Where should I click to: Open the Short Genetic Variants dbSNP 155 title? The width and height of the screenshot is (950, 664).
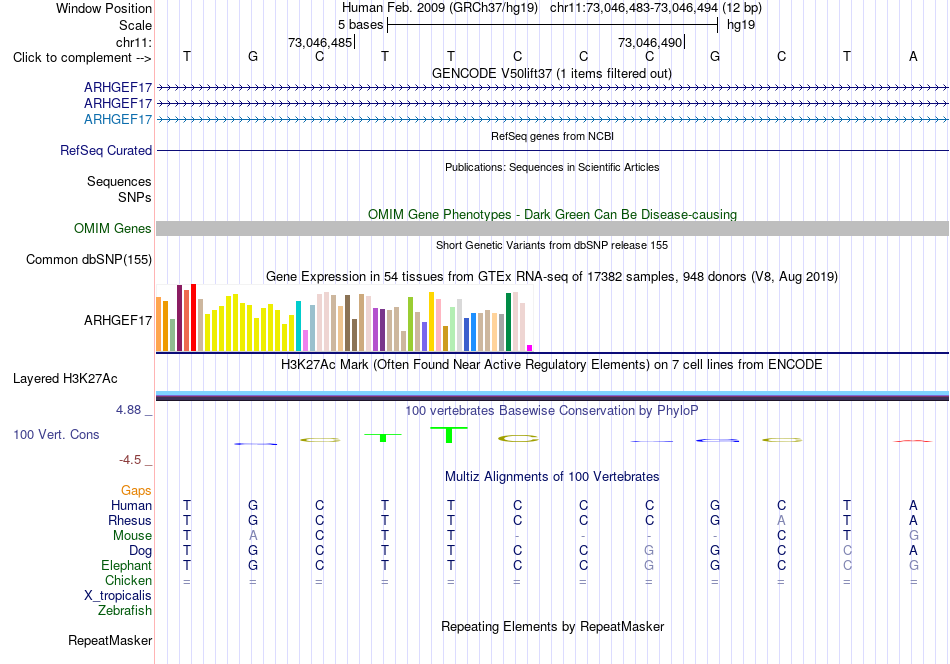552,245
